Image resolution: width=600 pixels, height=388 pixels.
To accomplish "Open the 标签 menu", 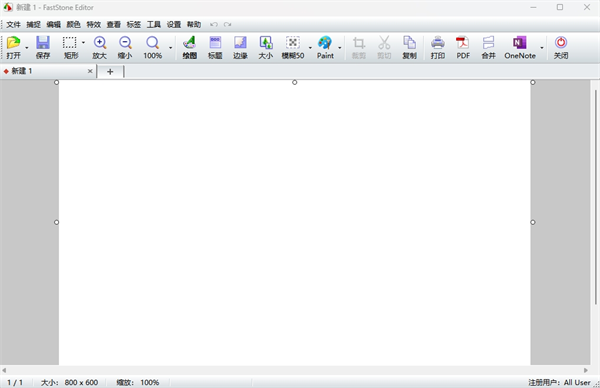I will (x=134, y=24).
